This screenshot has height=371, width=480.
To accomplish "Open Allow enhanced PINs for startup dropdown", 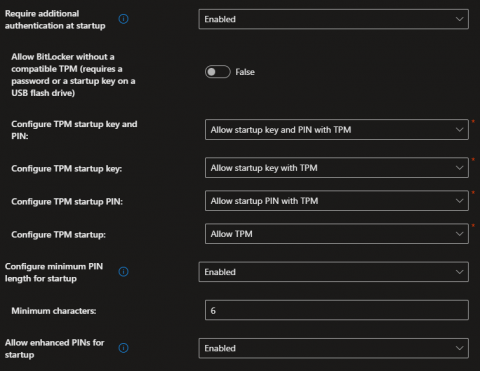I will [334, 348].
